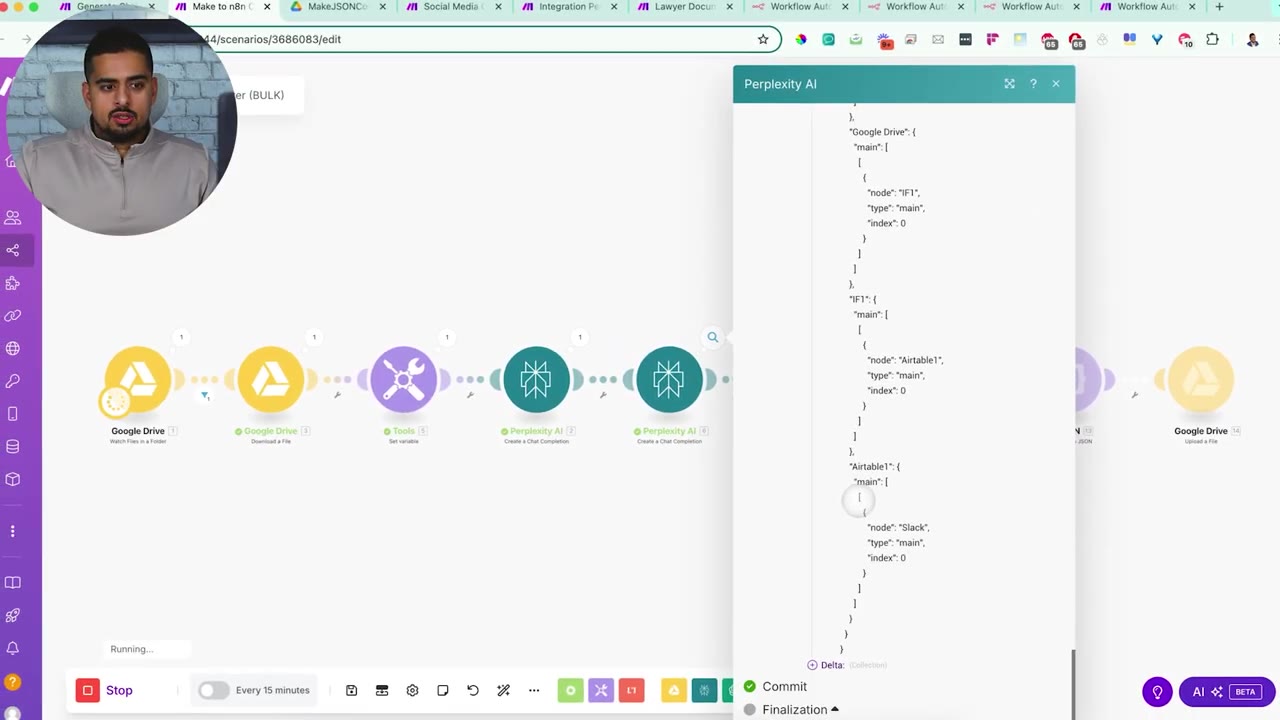Open Data structures cube icon in sidebar

point(13,479)
